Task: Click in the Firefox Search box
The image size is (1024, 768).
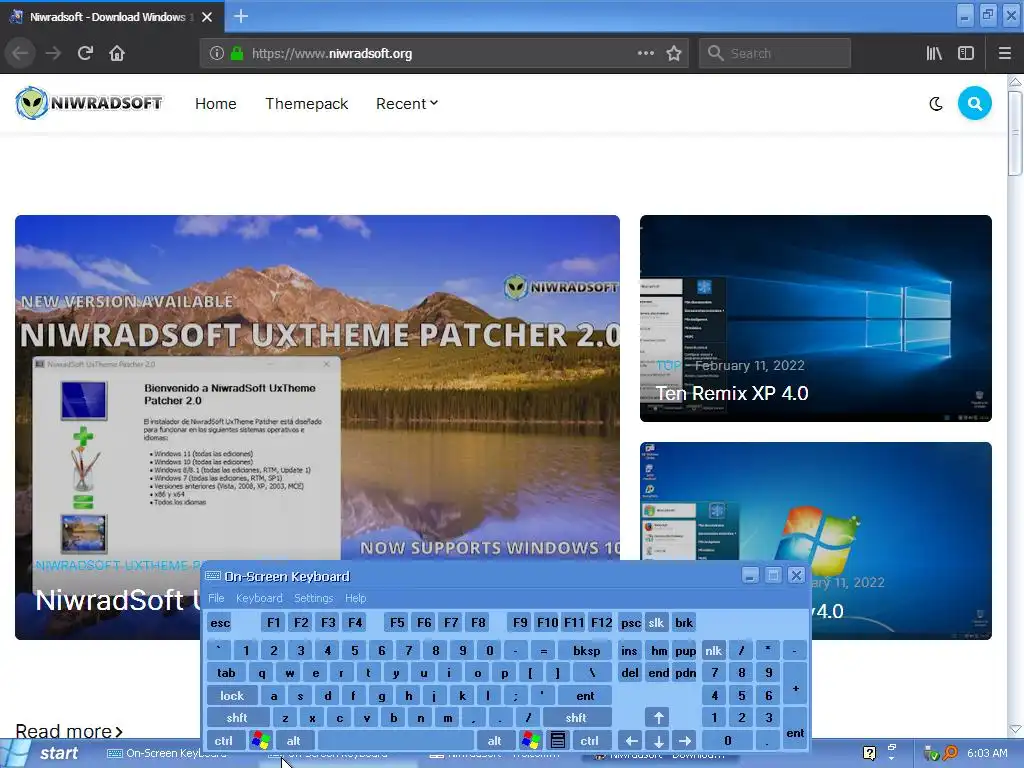Action: (775, 54)
